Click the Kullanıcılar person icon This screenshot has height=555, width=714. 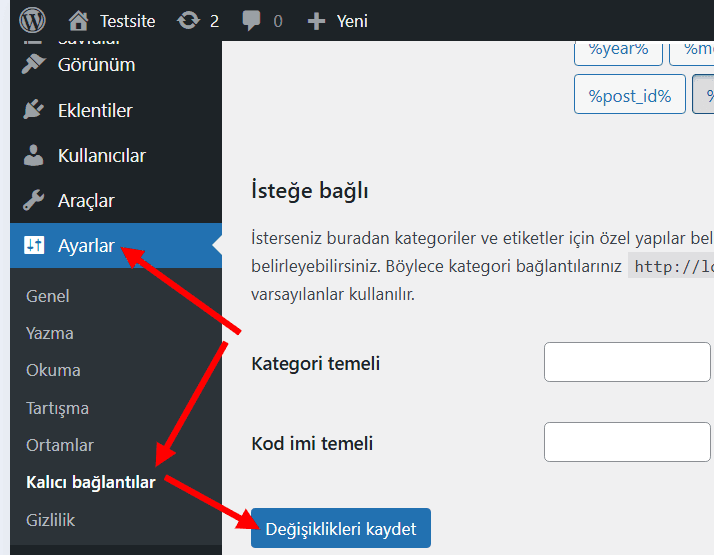(x=33, y=155)
